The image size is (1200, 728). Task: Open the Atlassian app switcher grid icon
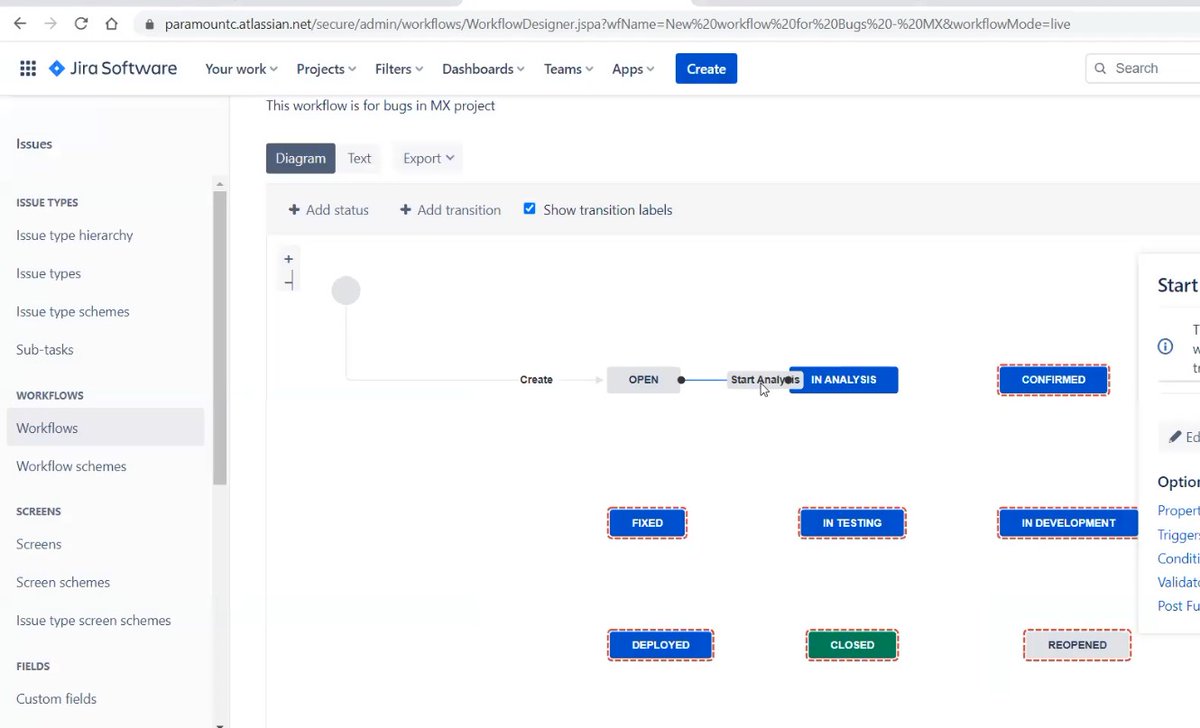(28, 67)
